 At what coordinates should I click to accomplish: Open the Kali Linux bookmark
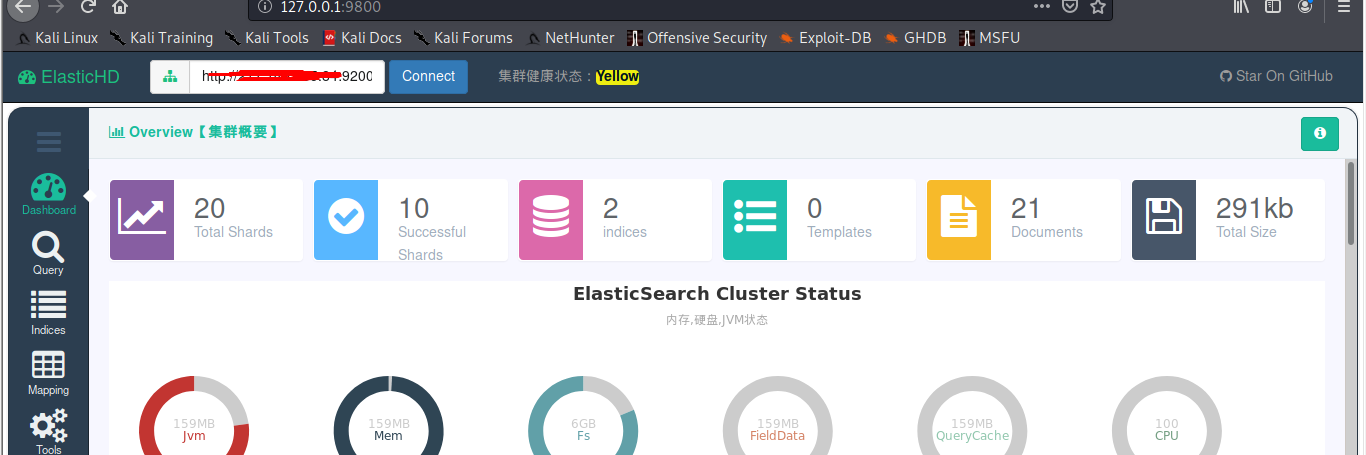pyautogui.click(x=57, y=38)
